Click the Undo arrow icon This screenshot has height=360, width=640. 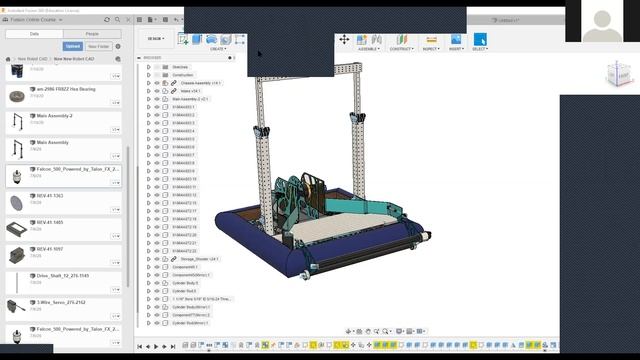pos(176,20)
